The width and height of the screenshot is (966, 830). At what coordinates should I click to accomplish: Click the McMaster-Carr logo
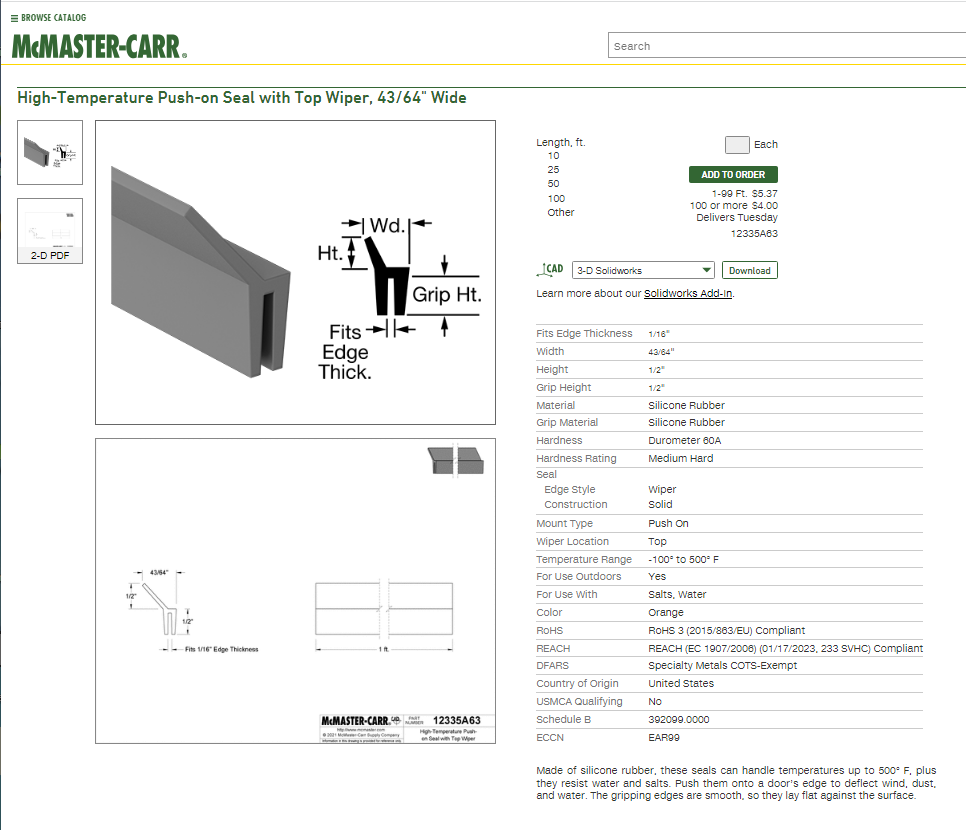tap(99, 47)
